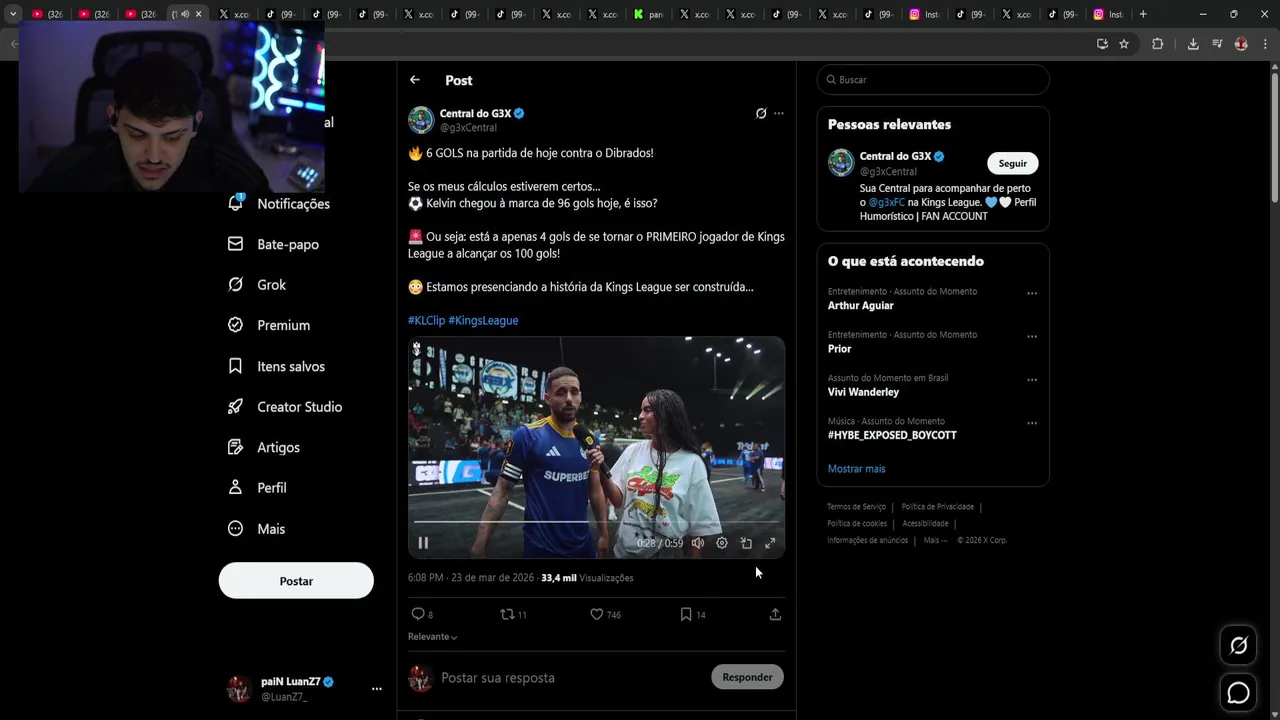Close the active browser tab
Screen dimensions: 1280x720
(199, 14)
